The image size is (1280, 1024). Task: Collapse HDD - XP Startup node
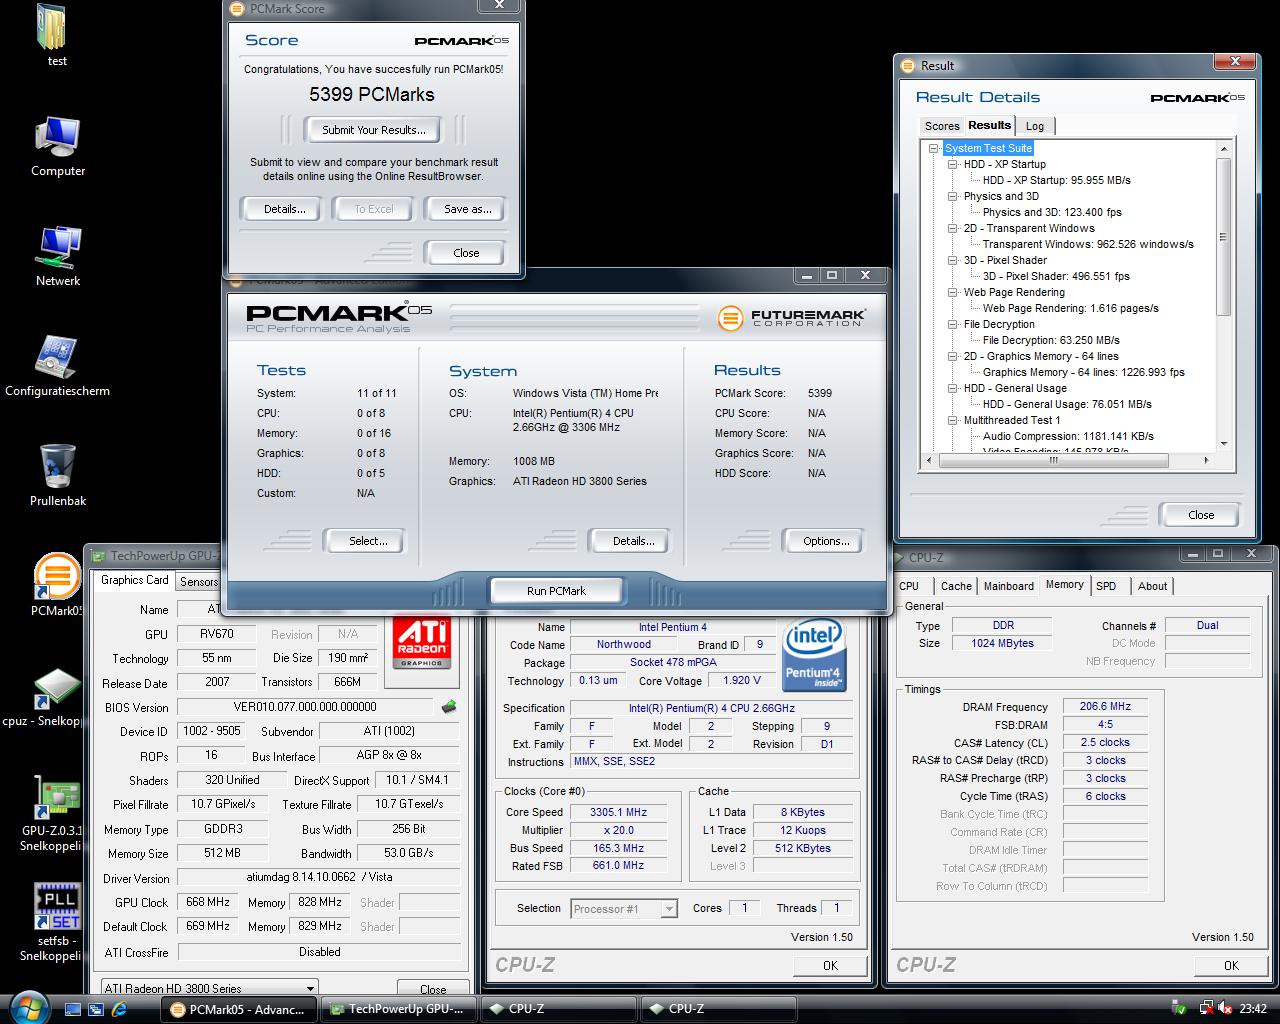point(953,164)
